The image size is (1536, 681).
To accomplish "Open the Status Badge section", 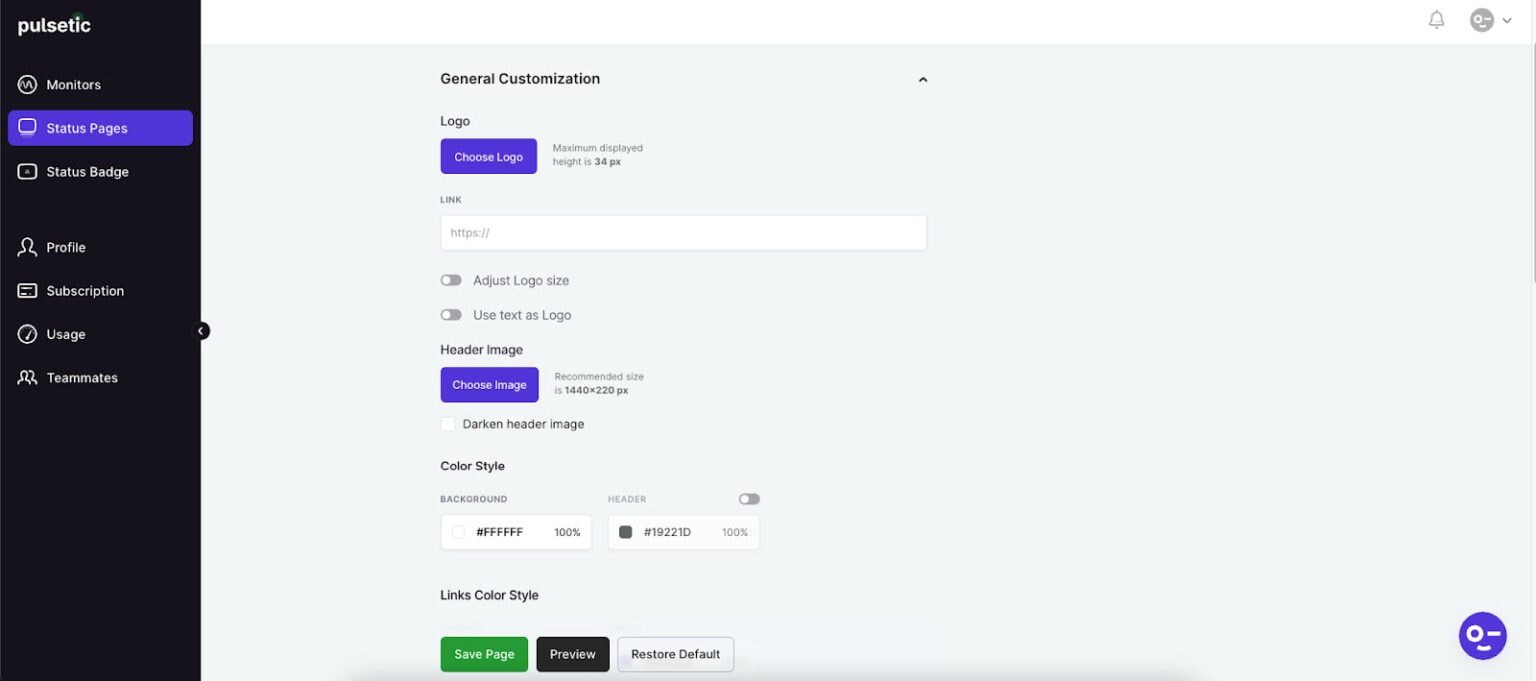I will pos(87,171).
